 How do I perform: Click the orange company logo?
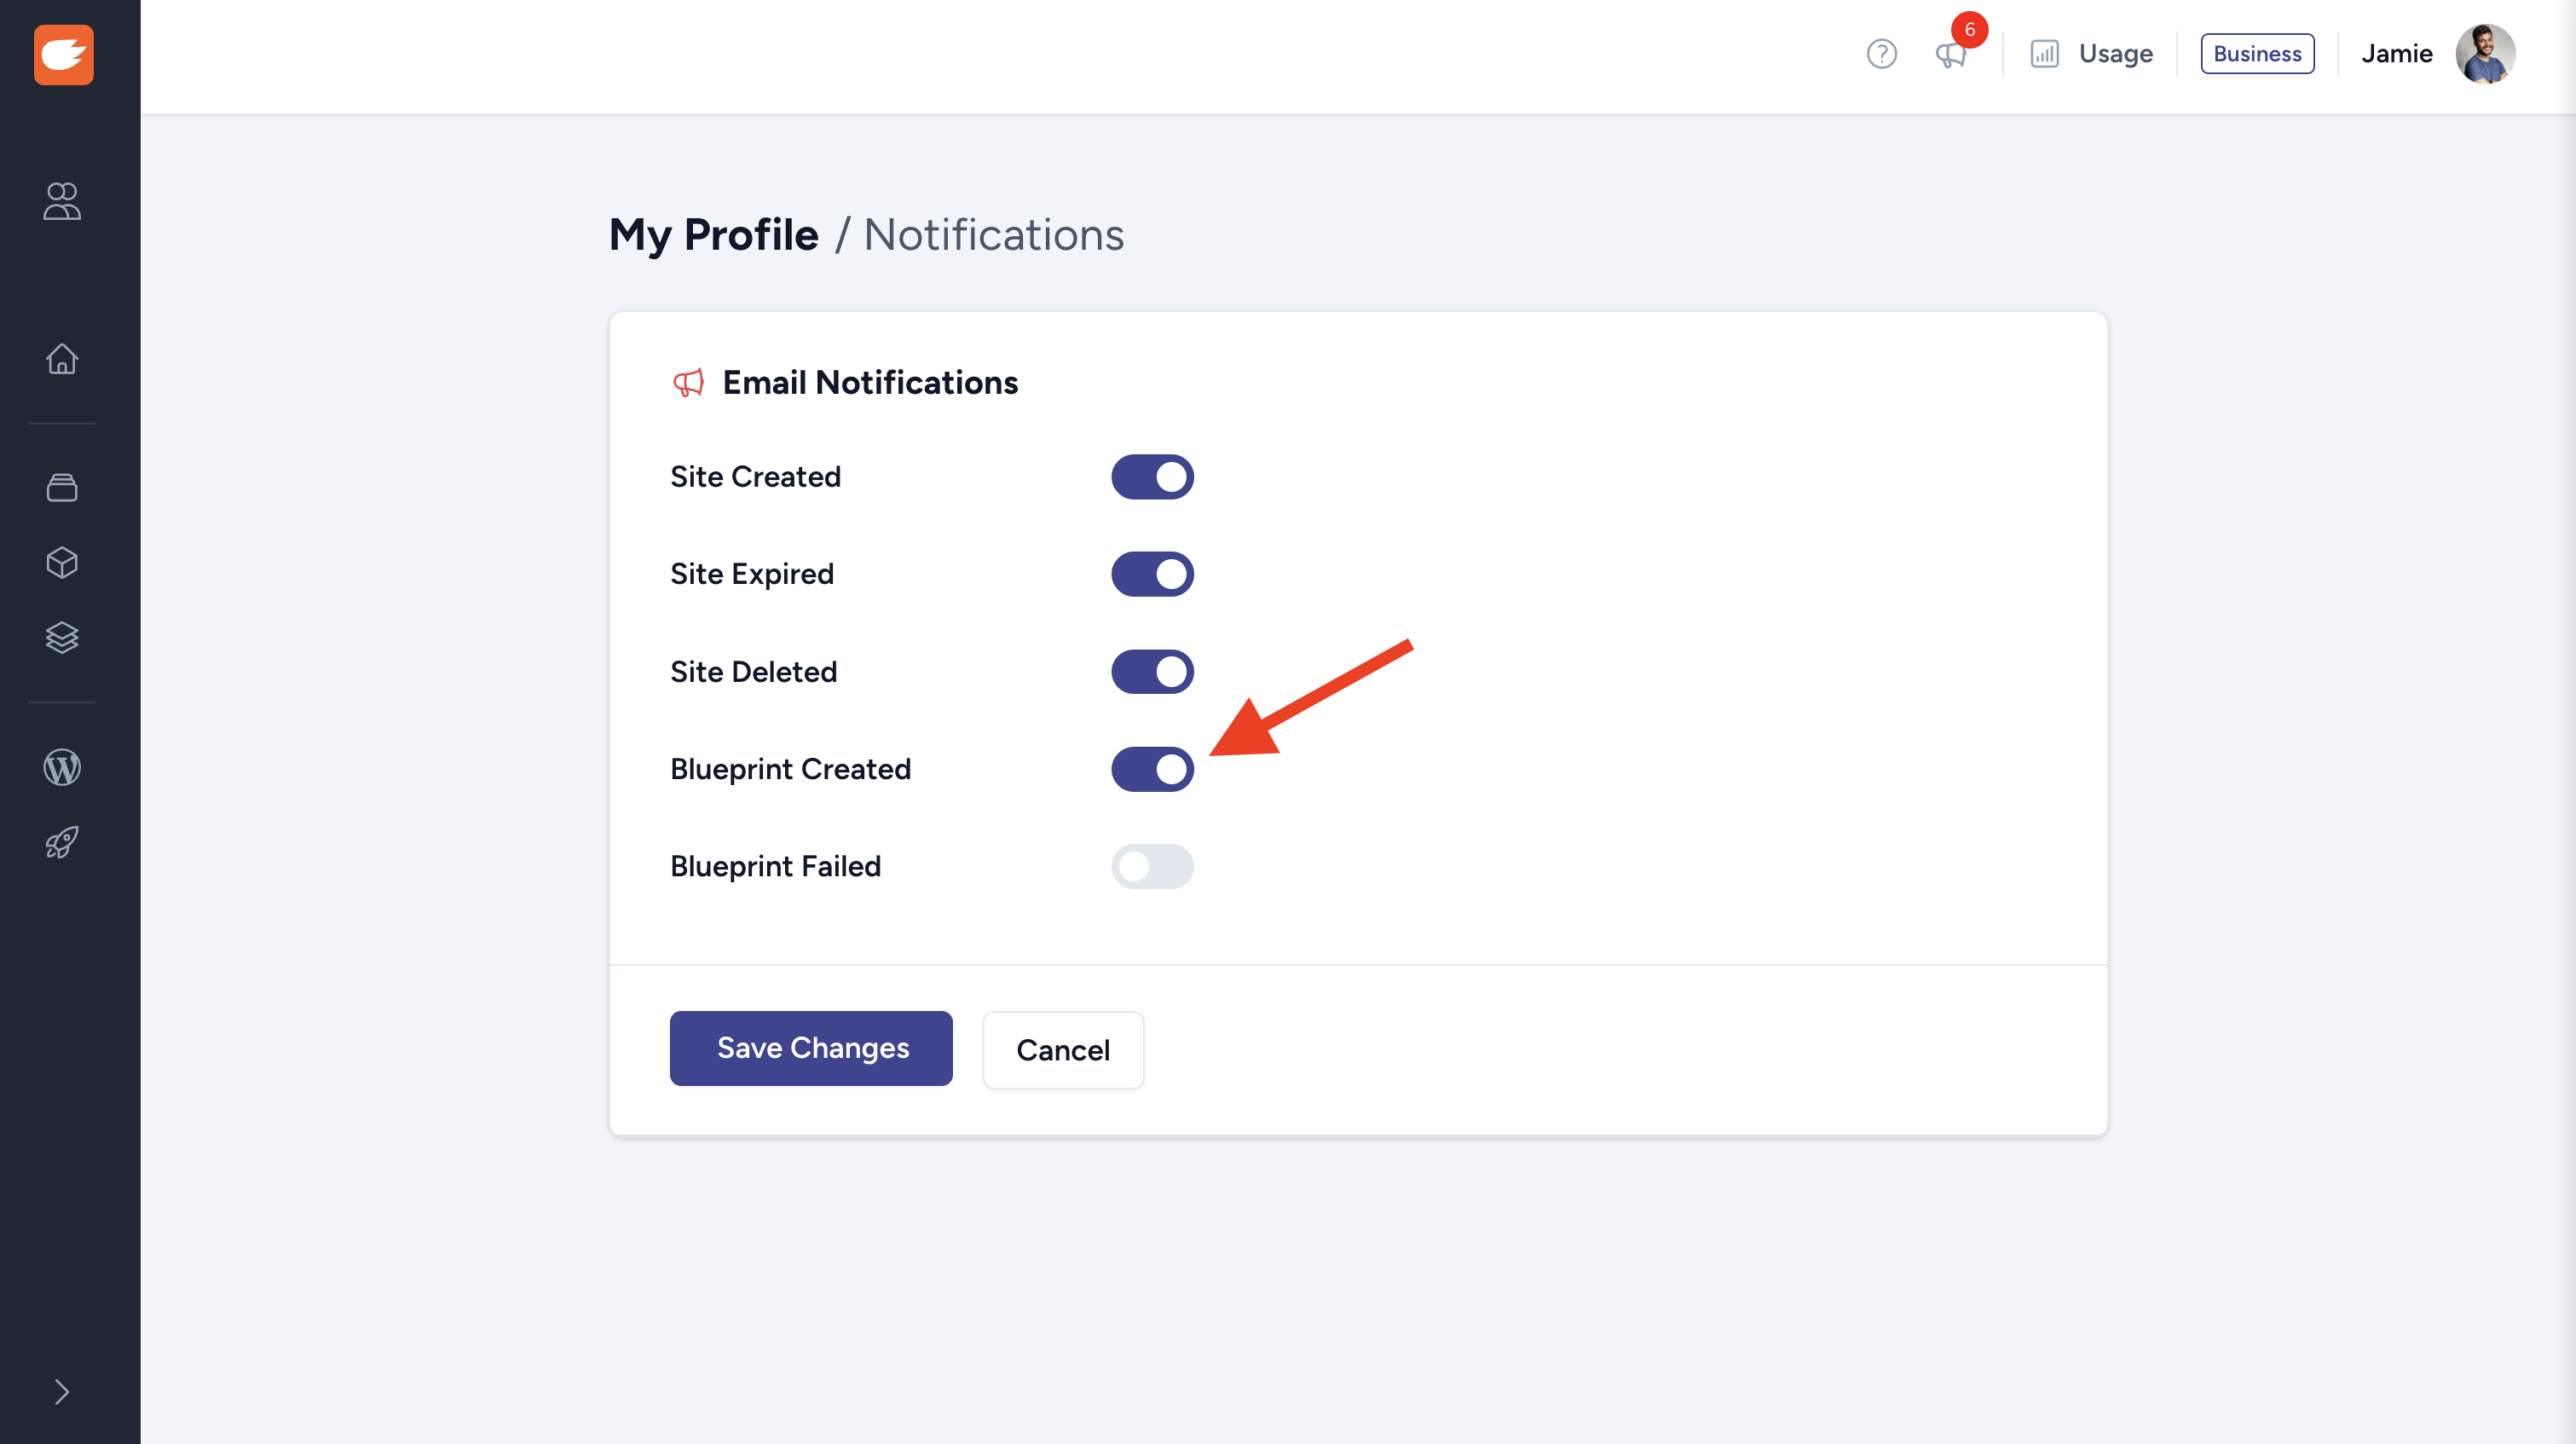63,55
